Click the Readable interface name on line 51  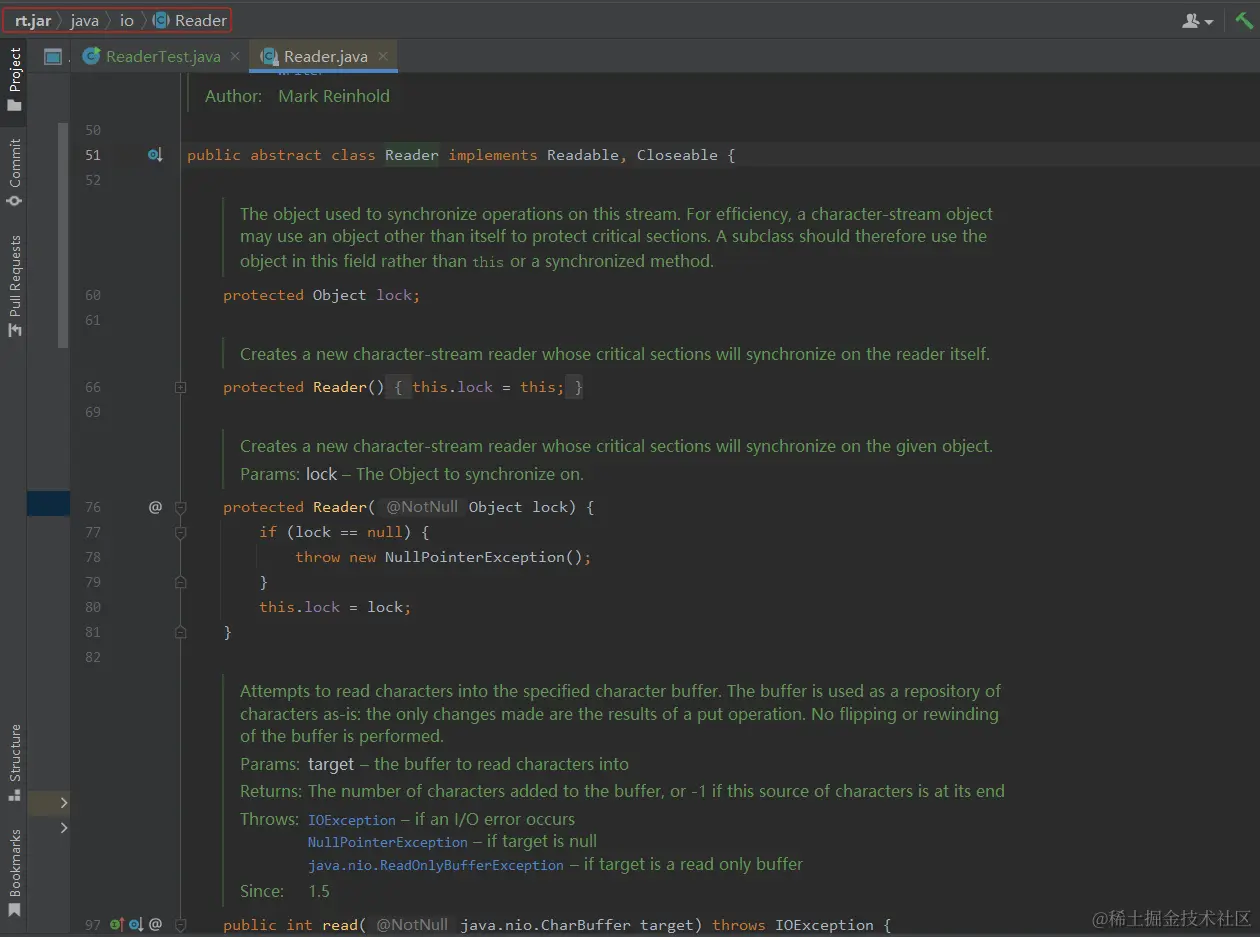tap(583, 155)
